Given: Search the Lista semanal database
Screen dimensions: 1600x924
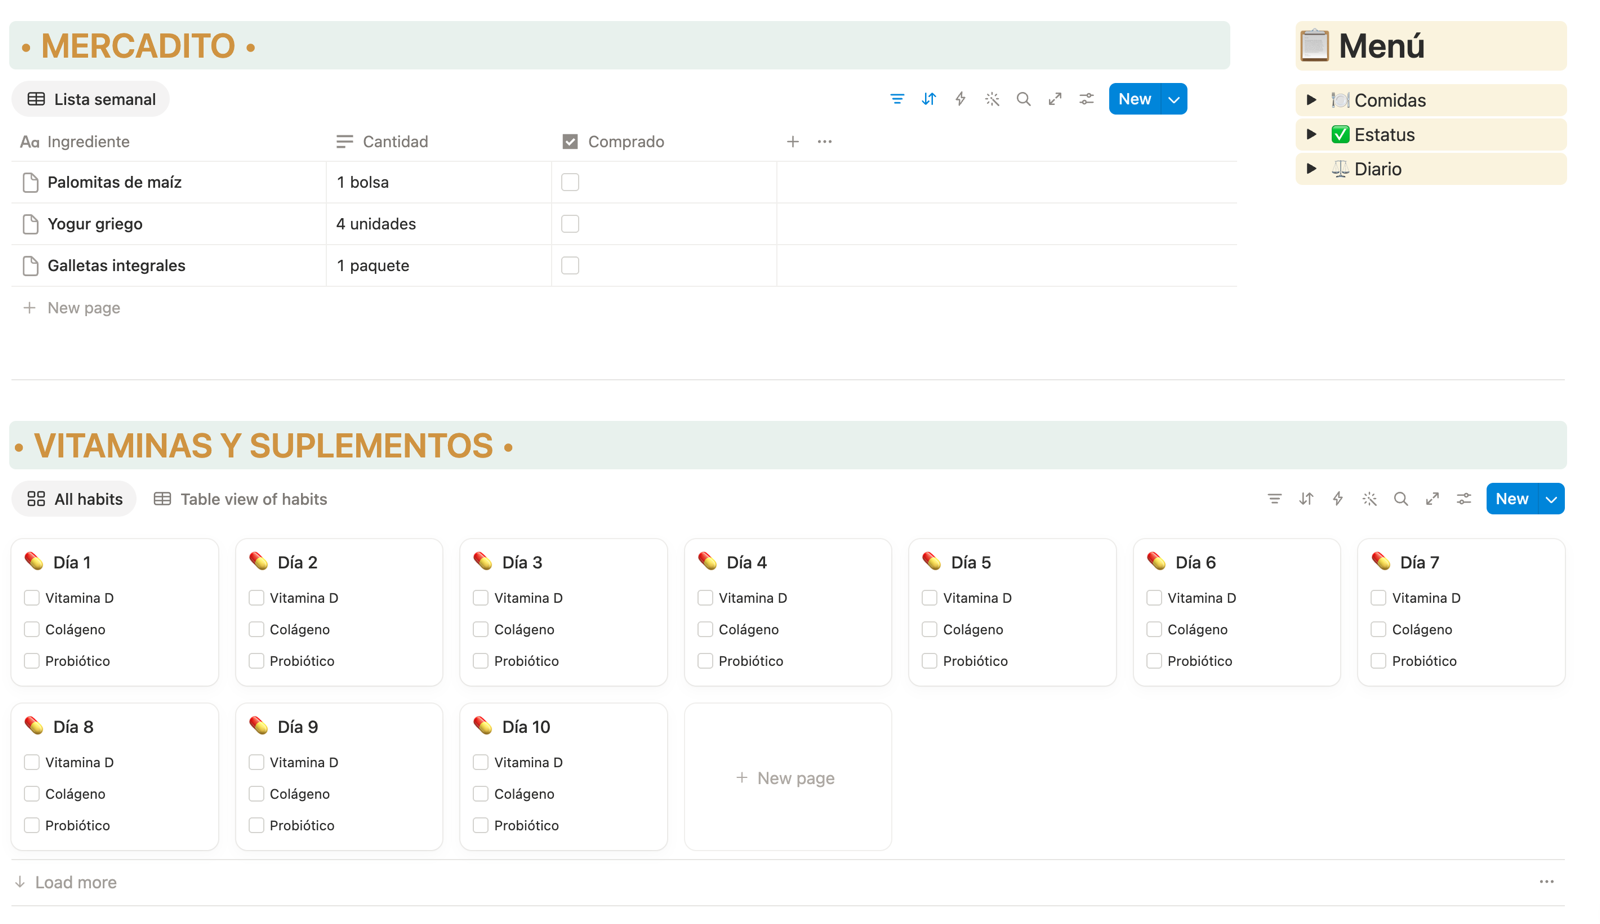Looking at the screenshot, I should pyautogui.click(x=1024, y=99).
